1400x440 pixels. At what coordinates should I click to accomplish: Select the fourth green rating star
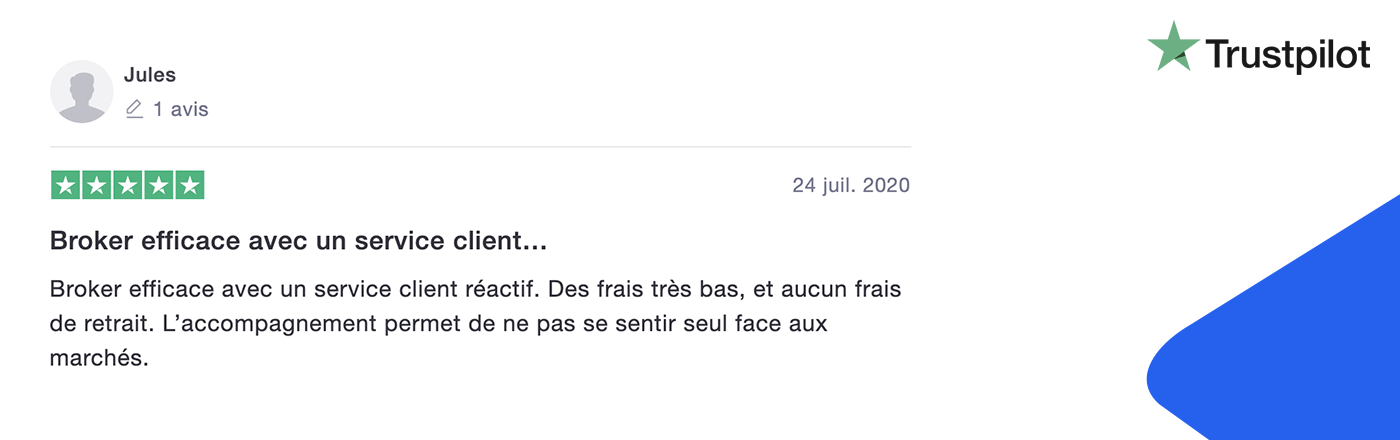click(x=158, y=185)
